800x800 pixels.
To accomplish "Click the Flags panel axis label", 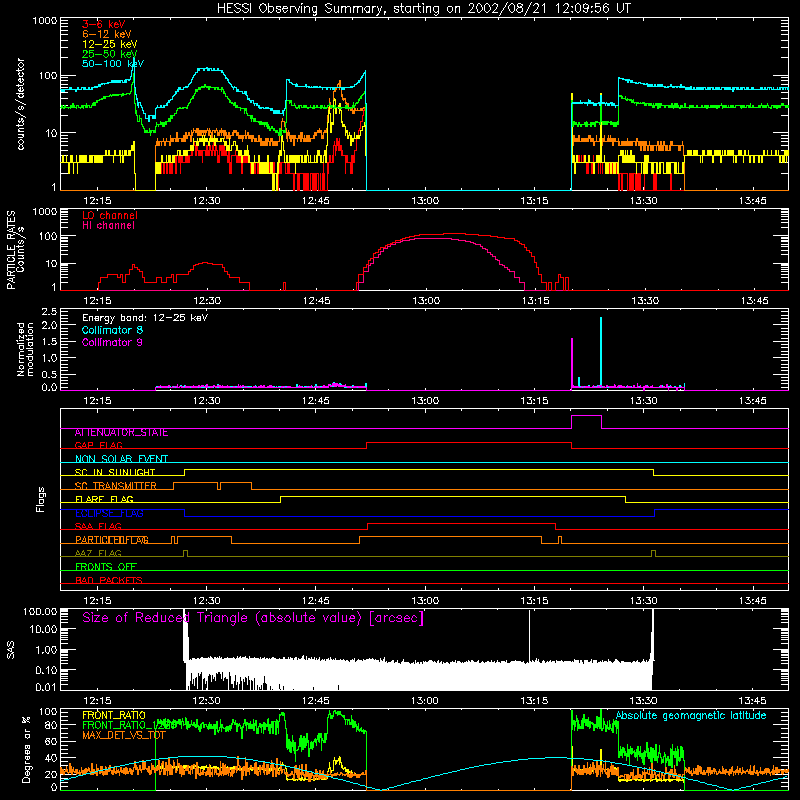I will pyautogui.click(x=40, y=499).
